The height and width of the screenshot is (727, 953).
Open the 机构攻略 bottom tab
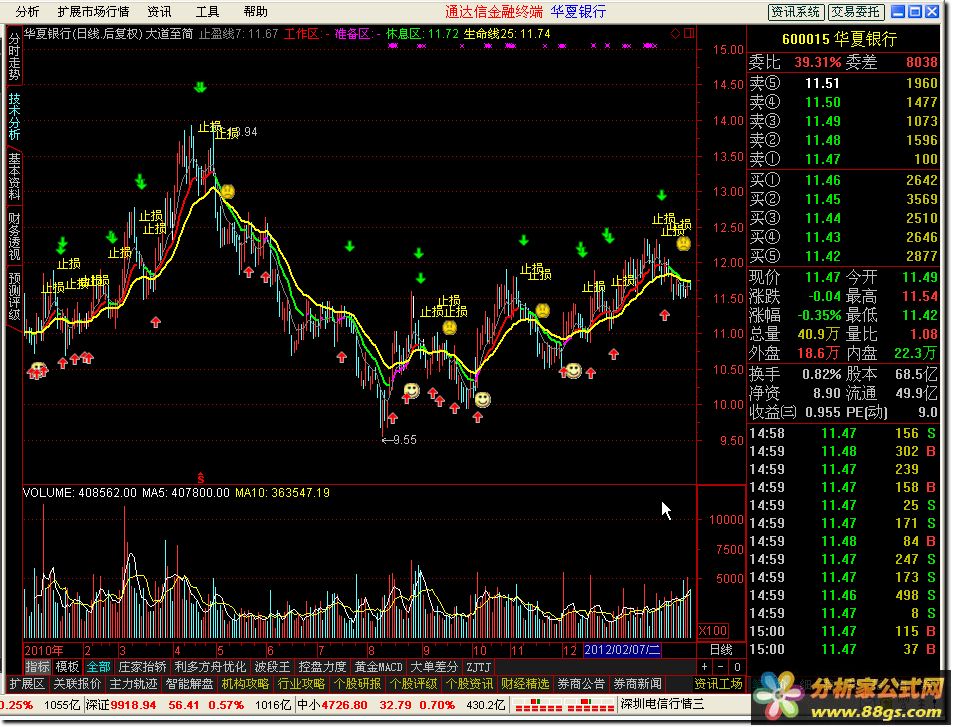pos(245,684)
